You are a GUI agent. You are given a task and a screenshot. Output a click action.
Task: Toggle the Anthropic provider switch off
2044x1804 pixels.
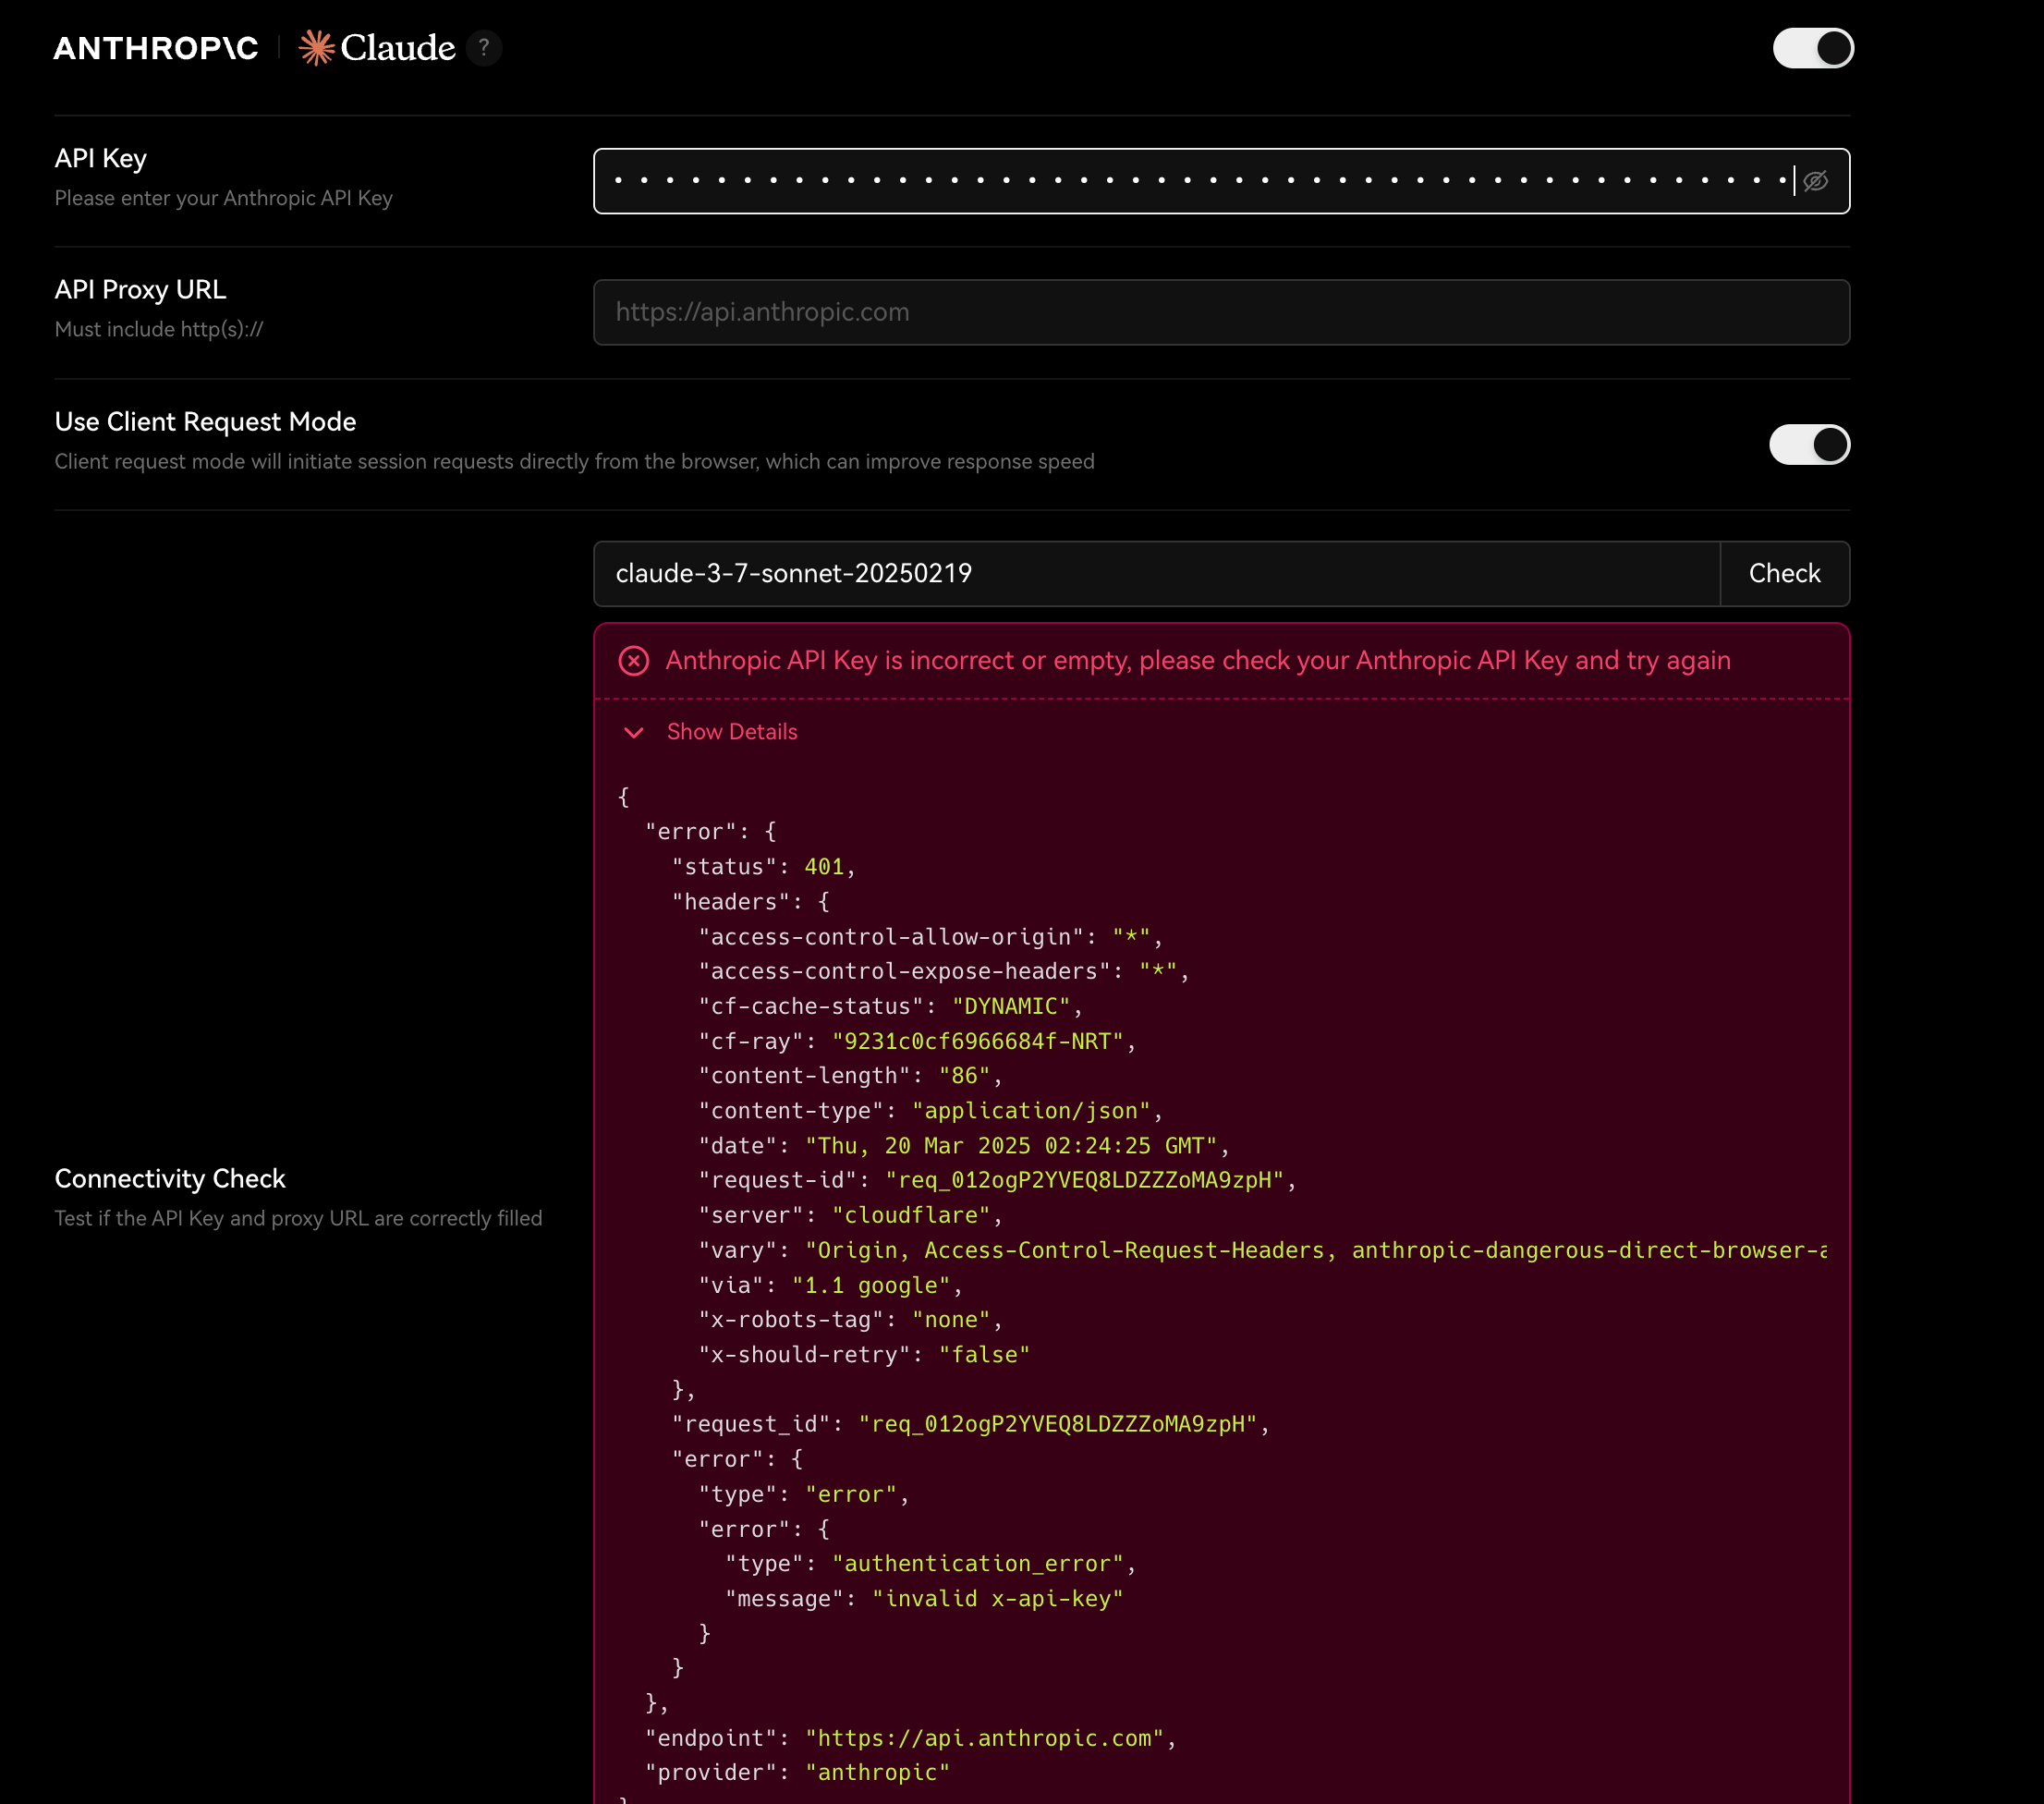tap(1812, 48)
